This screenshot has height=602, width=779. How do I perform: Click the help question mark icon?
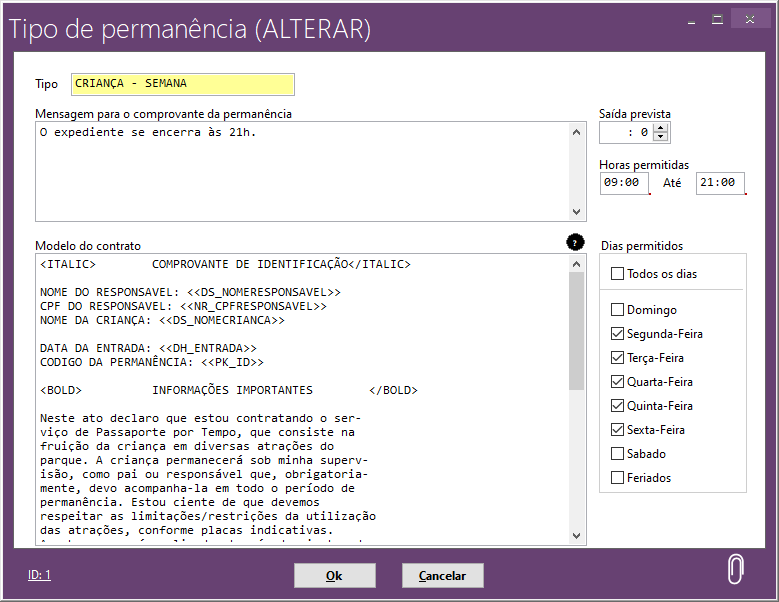pos(575,242)
